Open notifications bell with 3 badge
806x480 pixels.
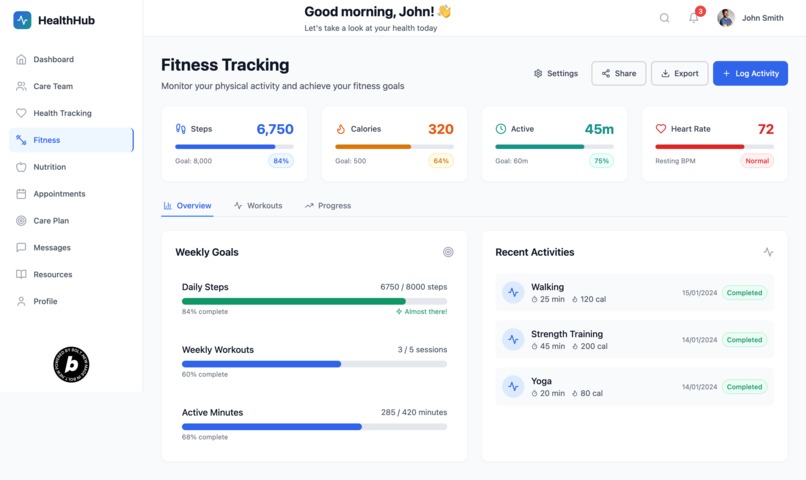[x=694, y=18]
